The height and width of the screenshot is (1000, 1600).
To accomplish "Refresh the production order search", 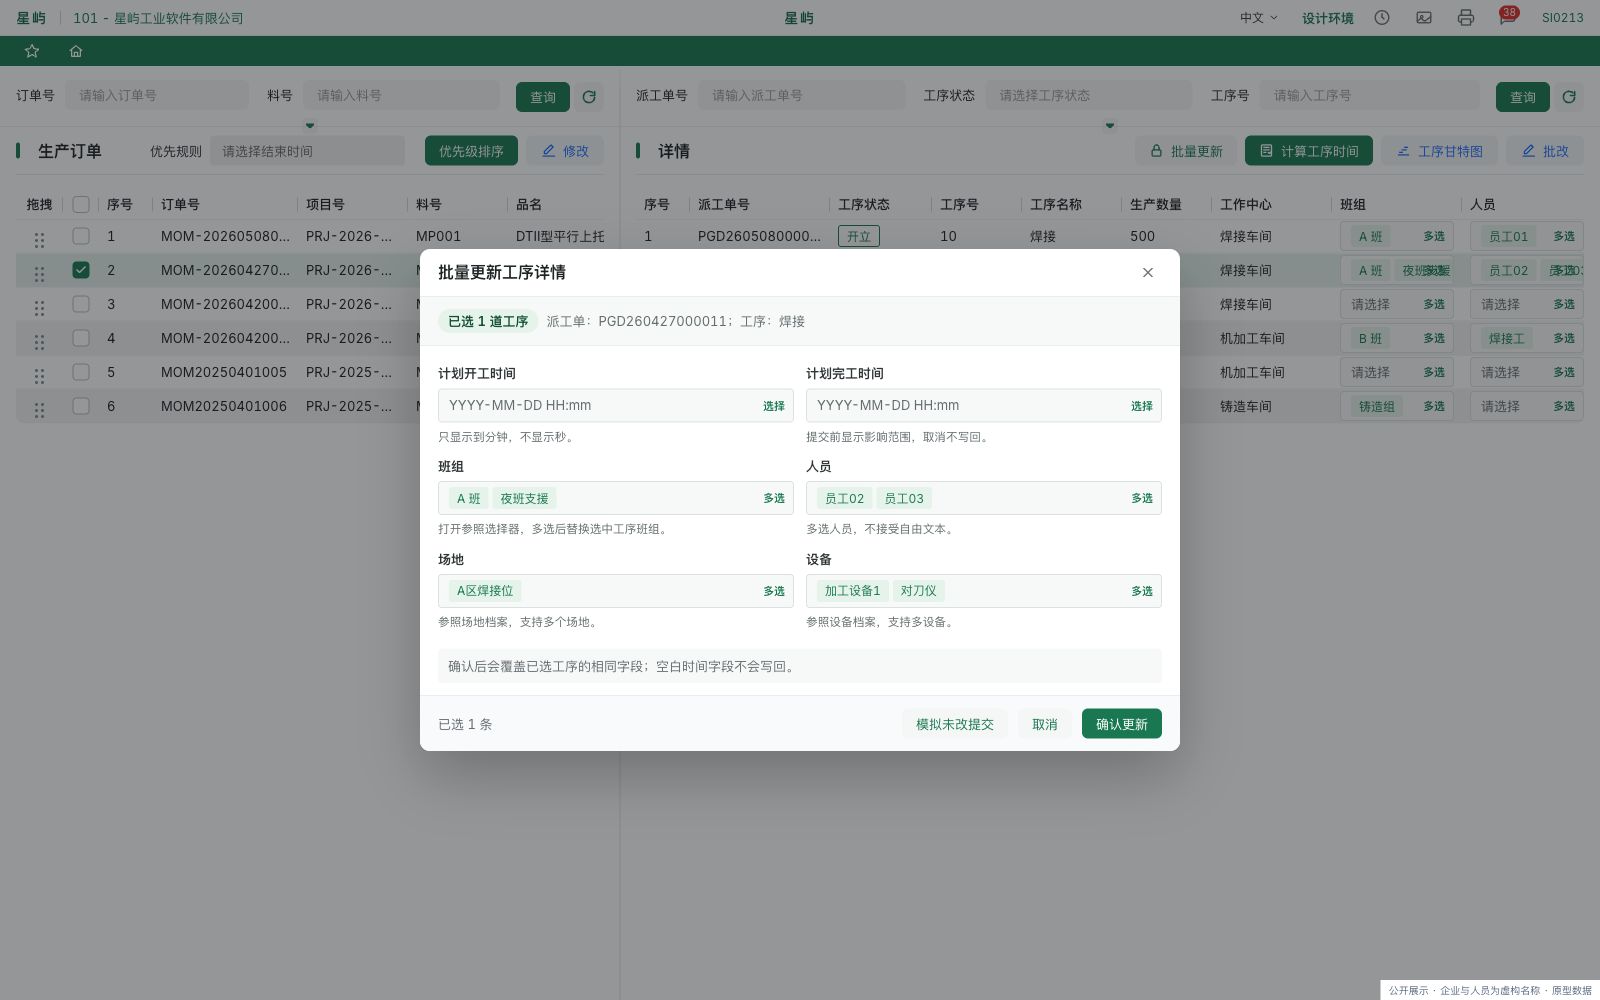I will coord(589,97).
